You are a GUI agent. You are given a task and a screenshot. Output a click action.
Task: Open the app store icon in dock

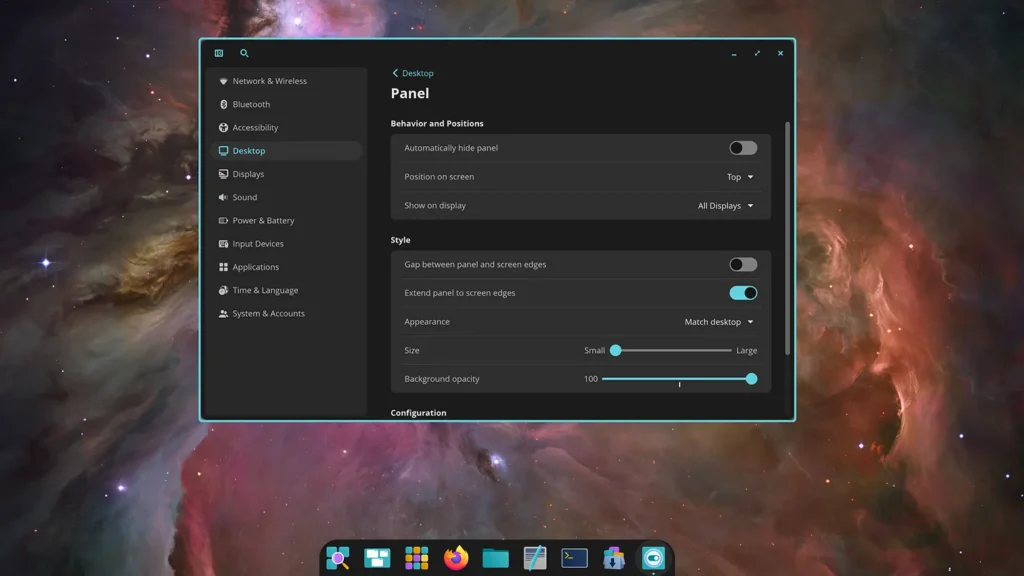tap(613, 558)
